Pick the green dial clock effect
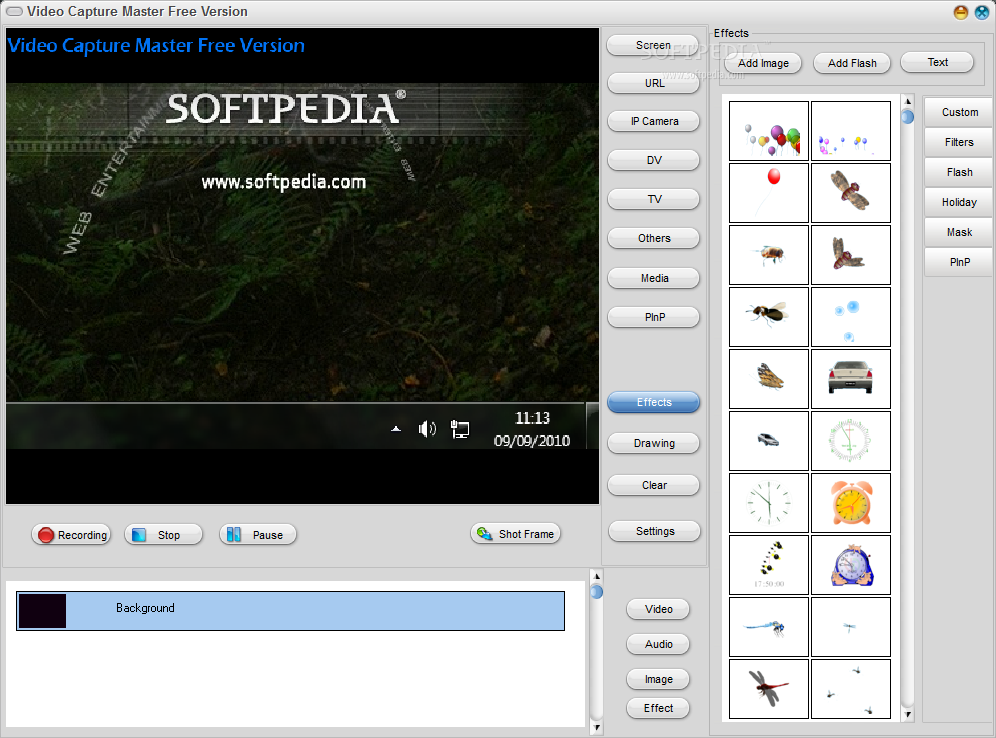This screenshot has height=738, width=996. click(851, 441)
